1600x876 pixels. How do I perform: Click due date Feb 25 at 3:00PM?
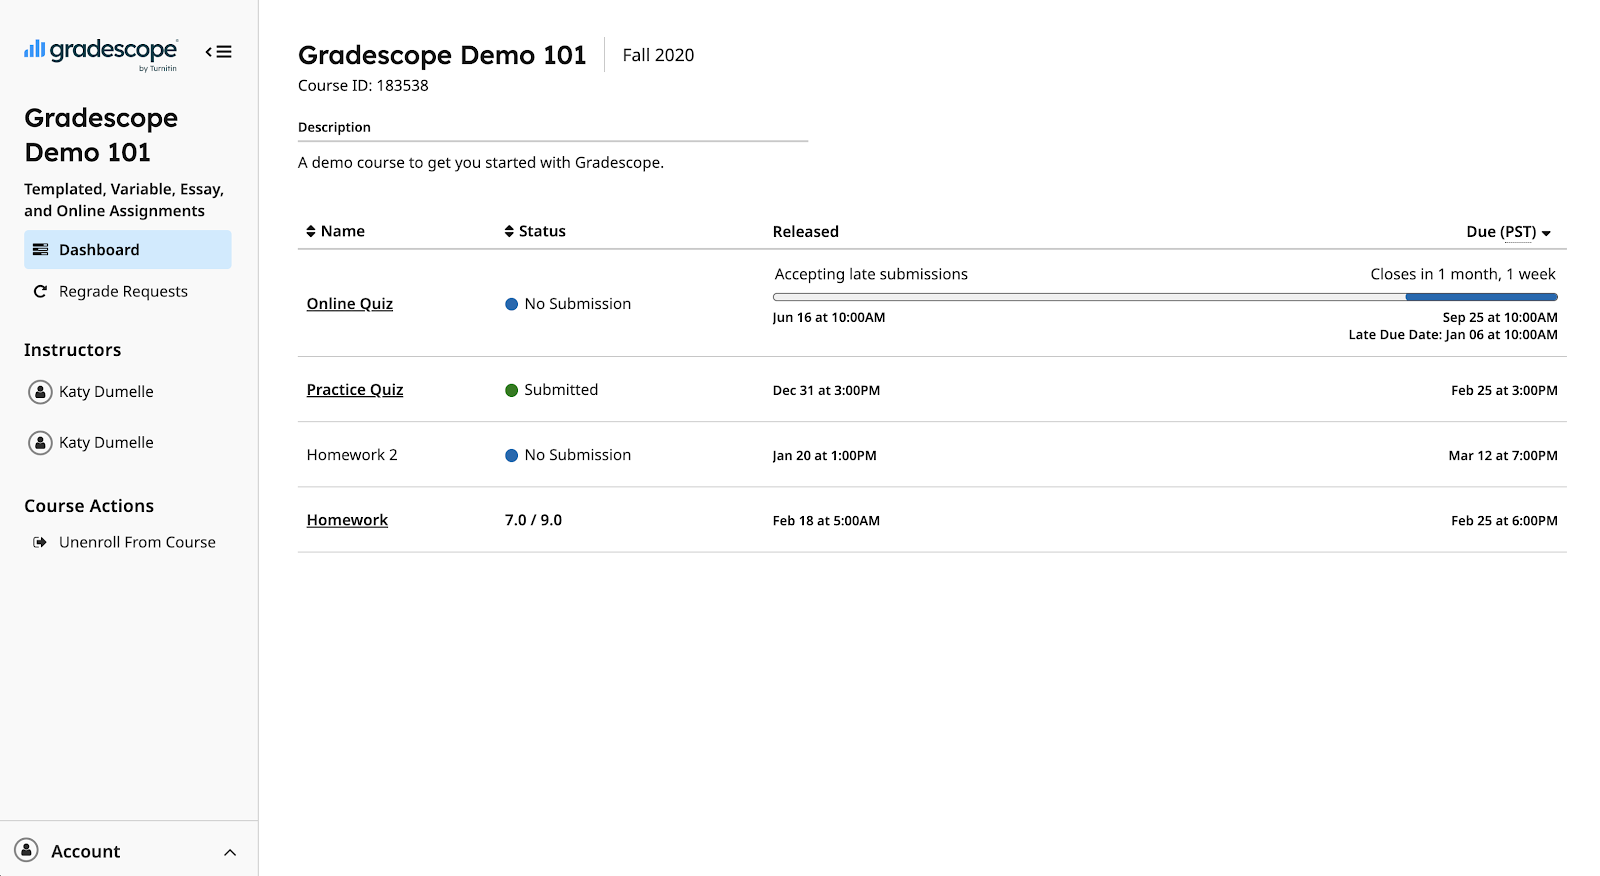pos(1504,391)
